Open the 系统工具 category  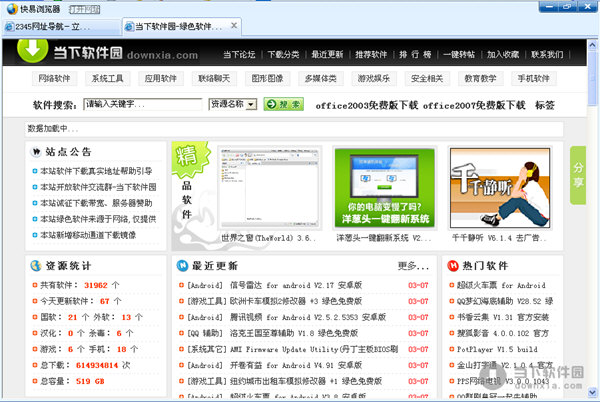click(108, 78)
